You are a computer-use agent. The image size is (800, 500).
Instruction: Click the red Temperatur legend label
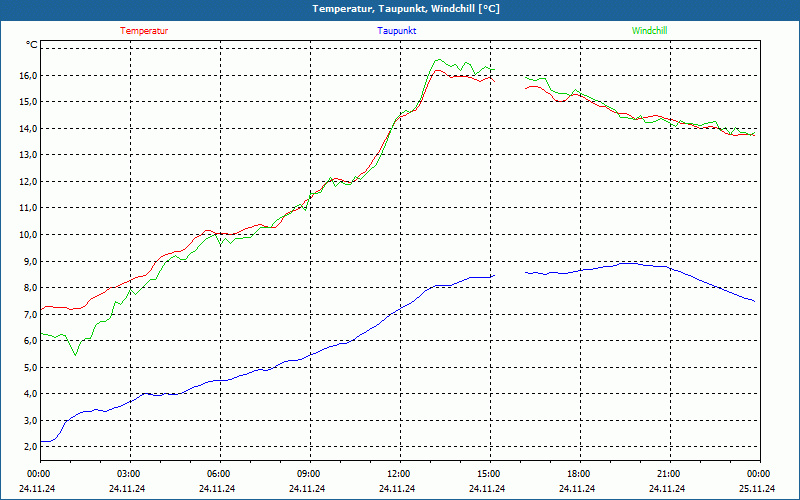point(144,31)
